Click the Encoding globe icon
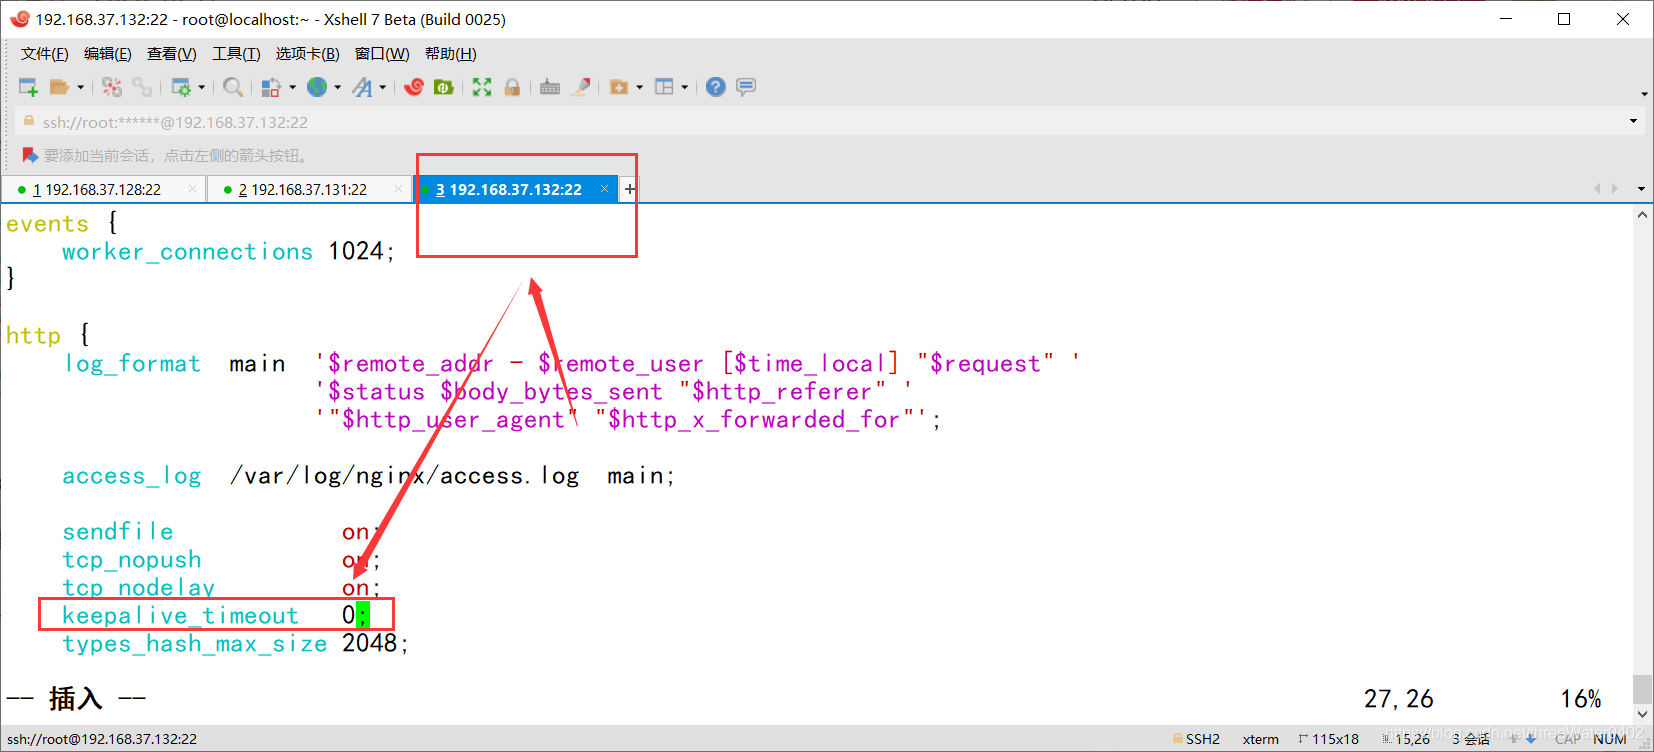Viewport: 1654px width, 752px height. [x=317, y=87]
